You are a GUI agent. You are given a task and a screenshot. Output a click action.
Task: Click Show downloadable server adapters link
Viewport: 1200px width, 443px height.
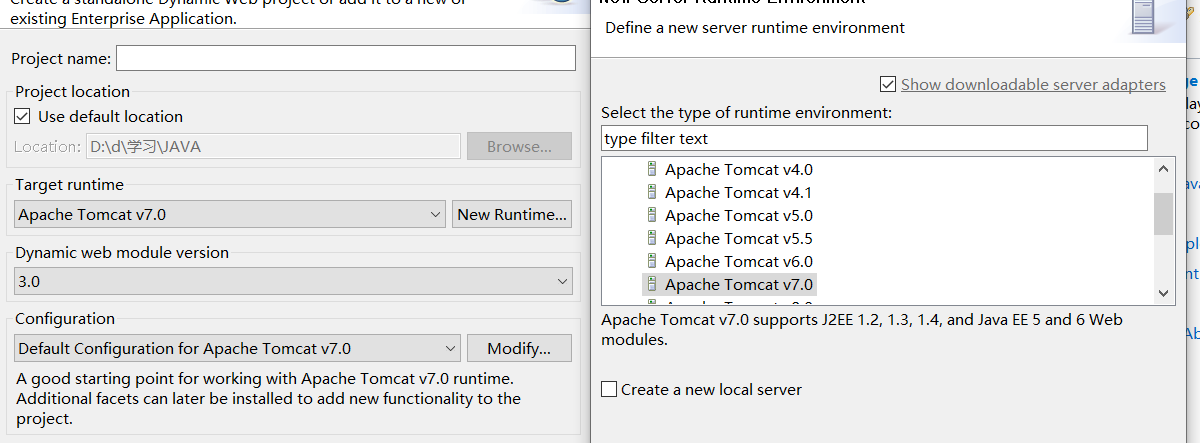click(1033, 84)
